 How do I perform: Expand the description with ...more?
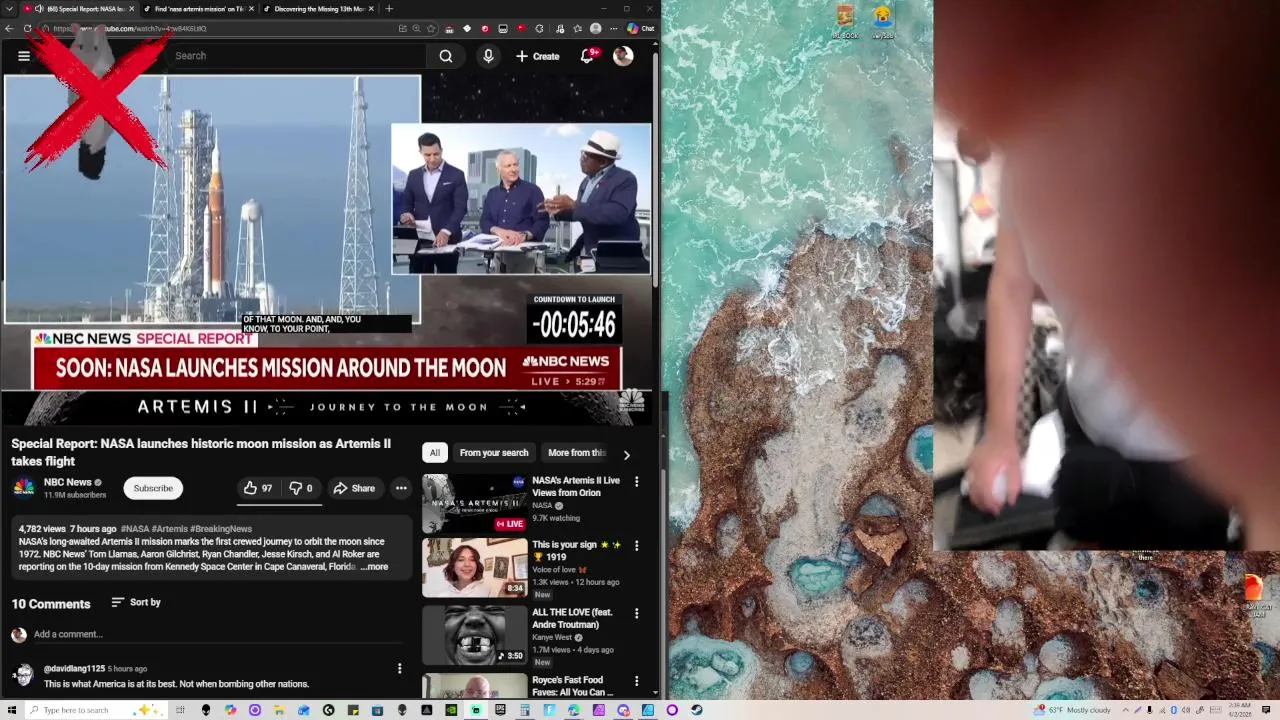tap(374, 567)
